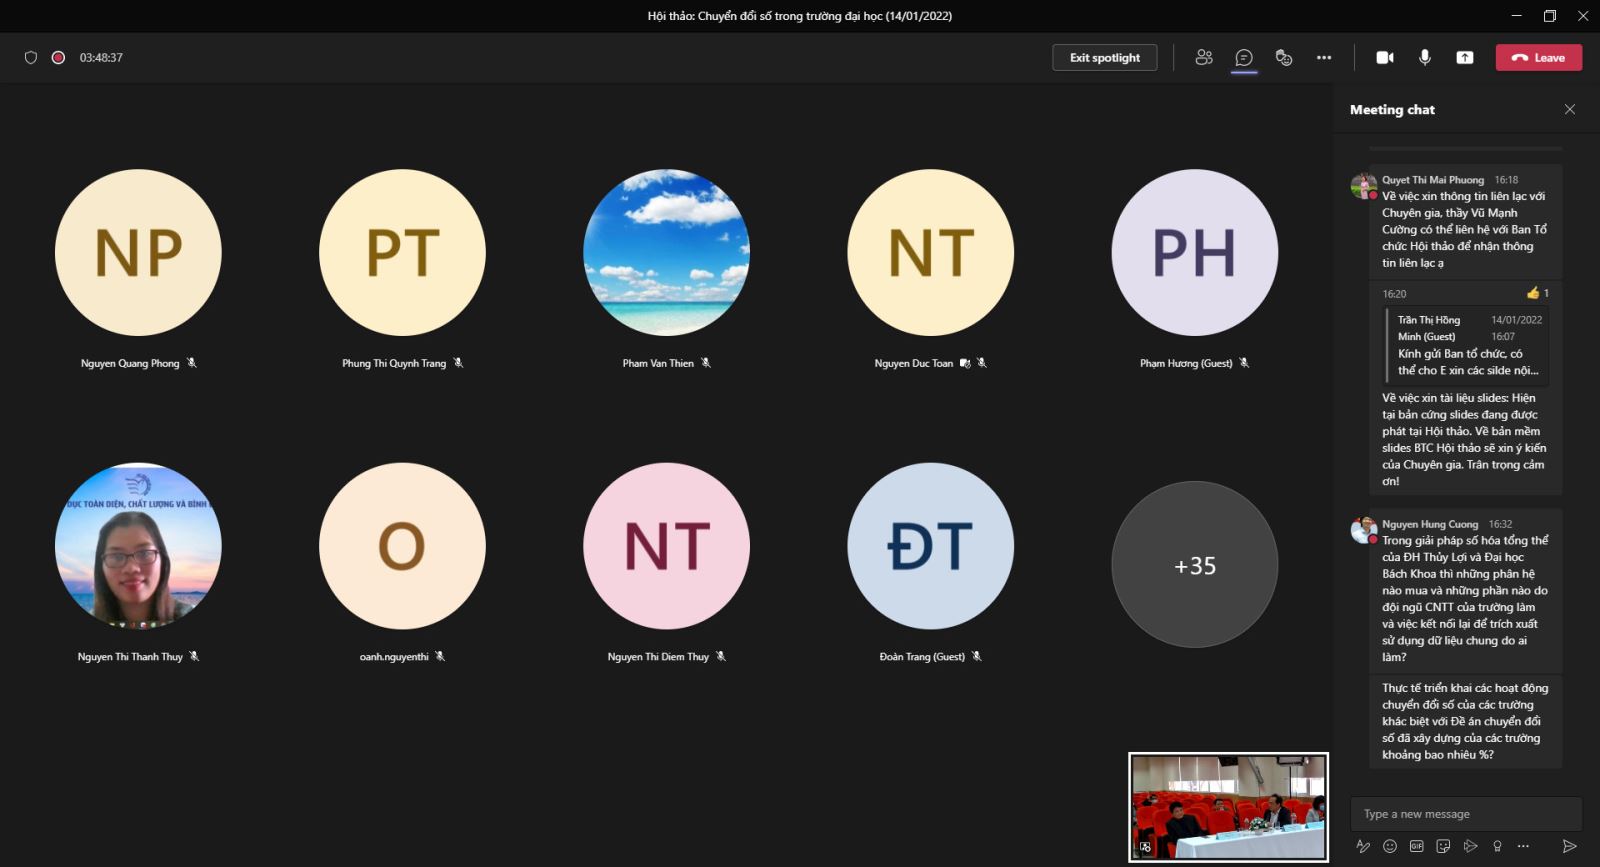Screen dimensions: 1600x867
Task: Close the Meeting chat panel
Action: pyautogui.click(x=1570, y=110)
